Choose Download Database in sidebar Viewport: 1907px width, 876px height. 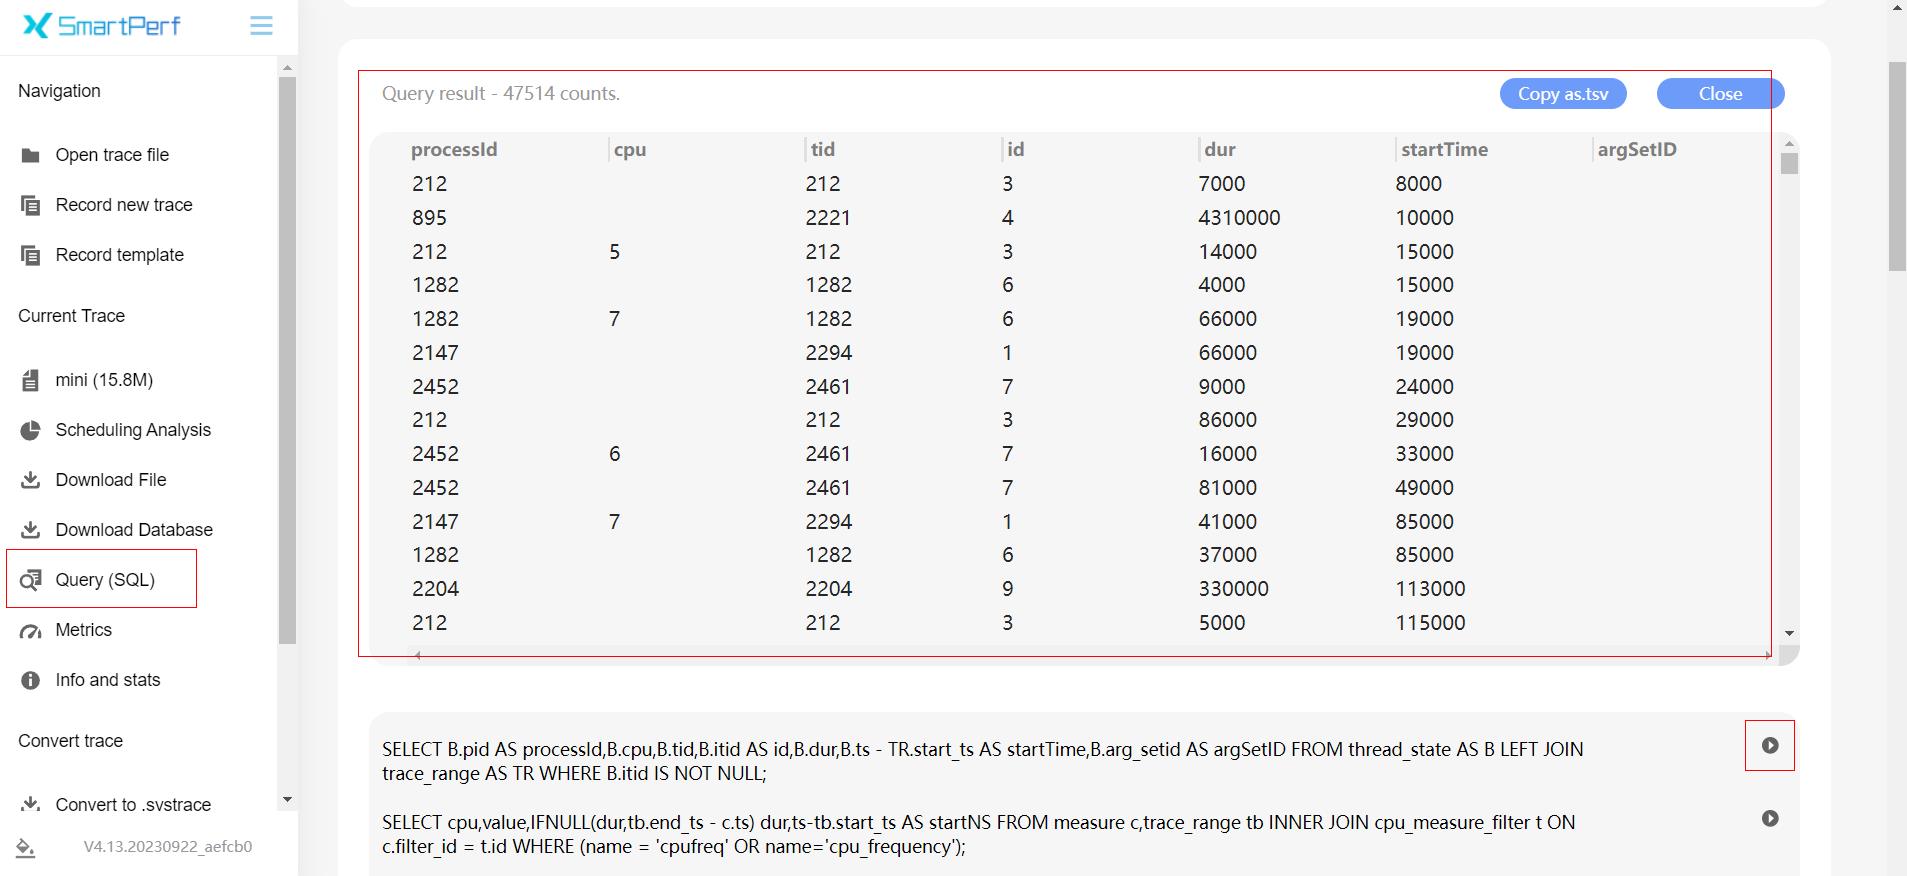pyautogui.click(x=133, y=530)
